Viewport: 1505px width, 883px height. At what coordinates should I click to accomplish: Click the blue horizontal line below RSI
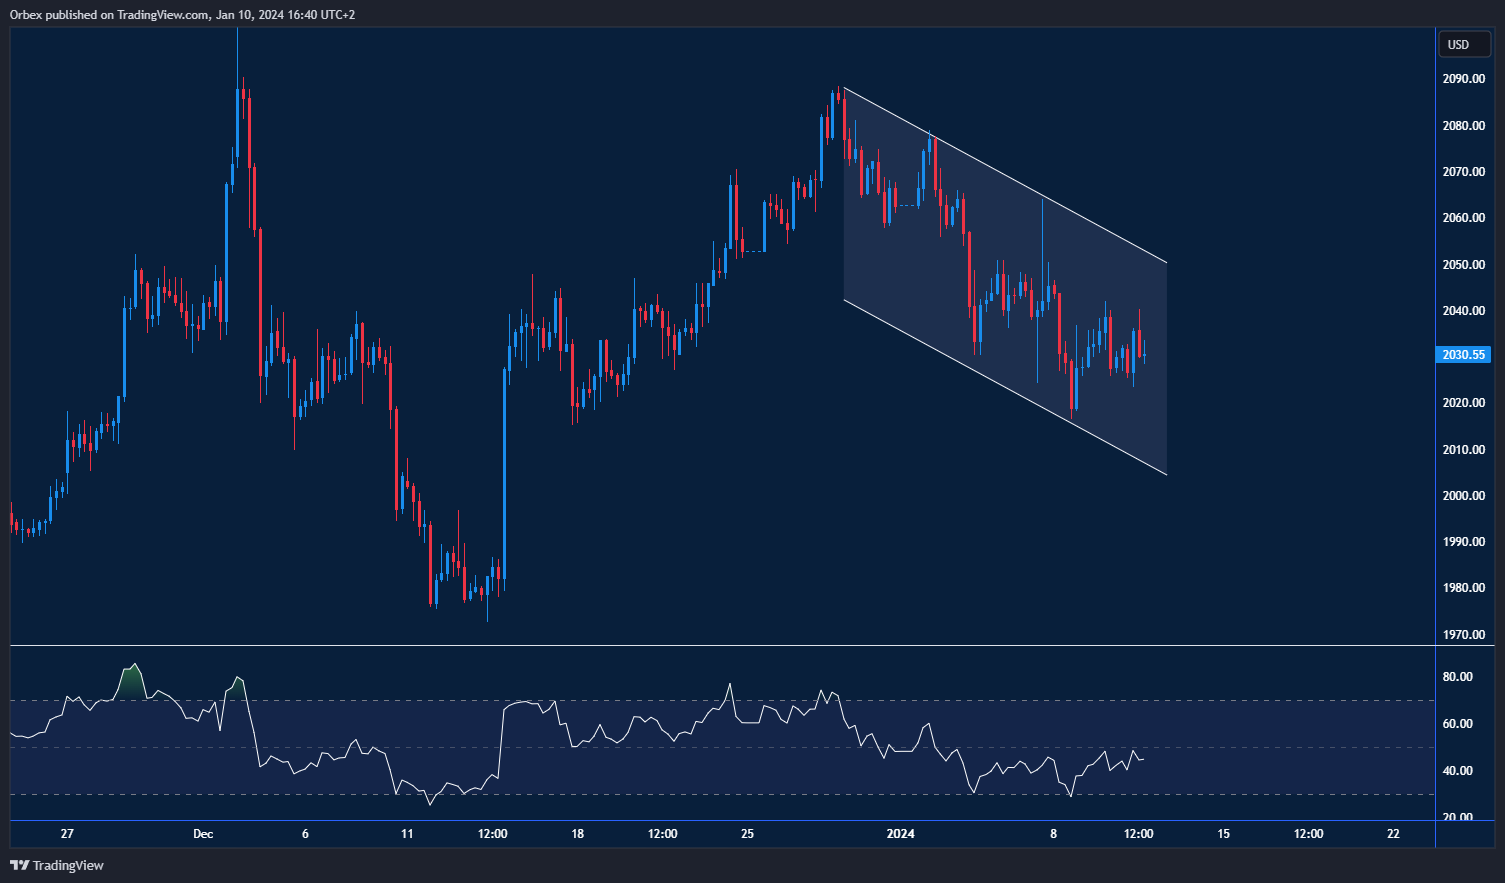coord(720,821)
